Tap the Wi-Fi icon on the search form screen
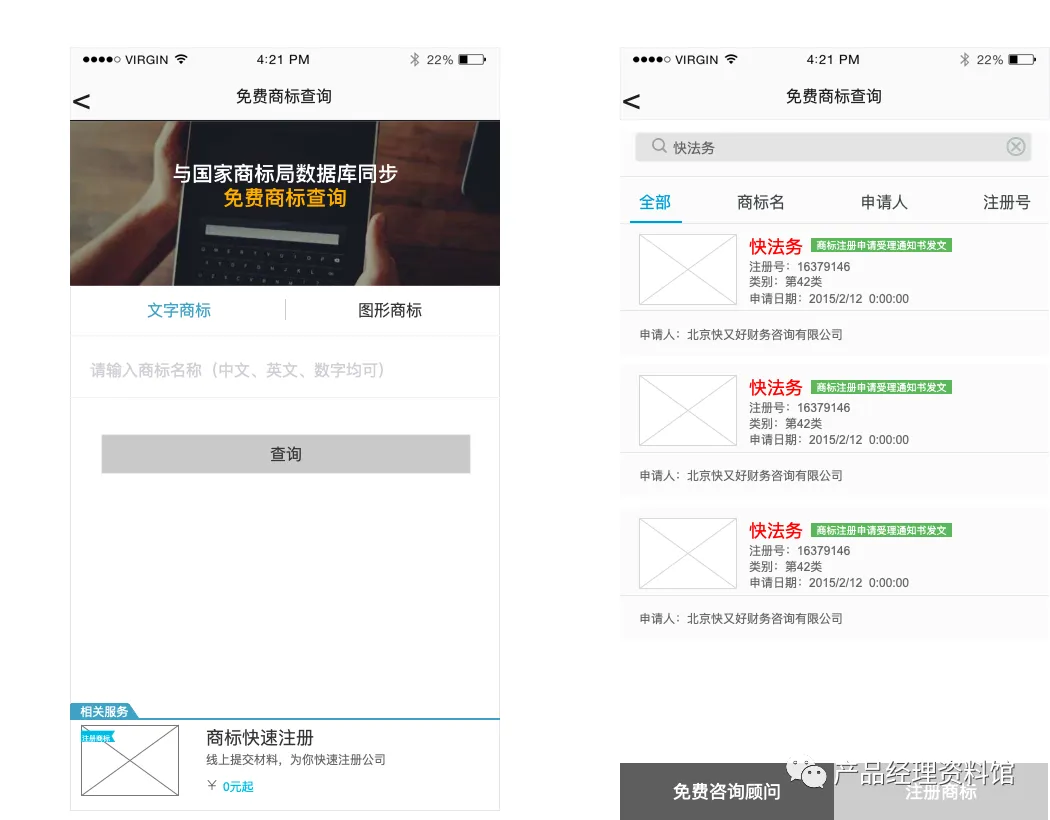 181,59
